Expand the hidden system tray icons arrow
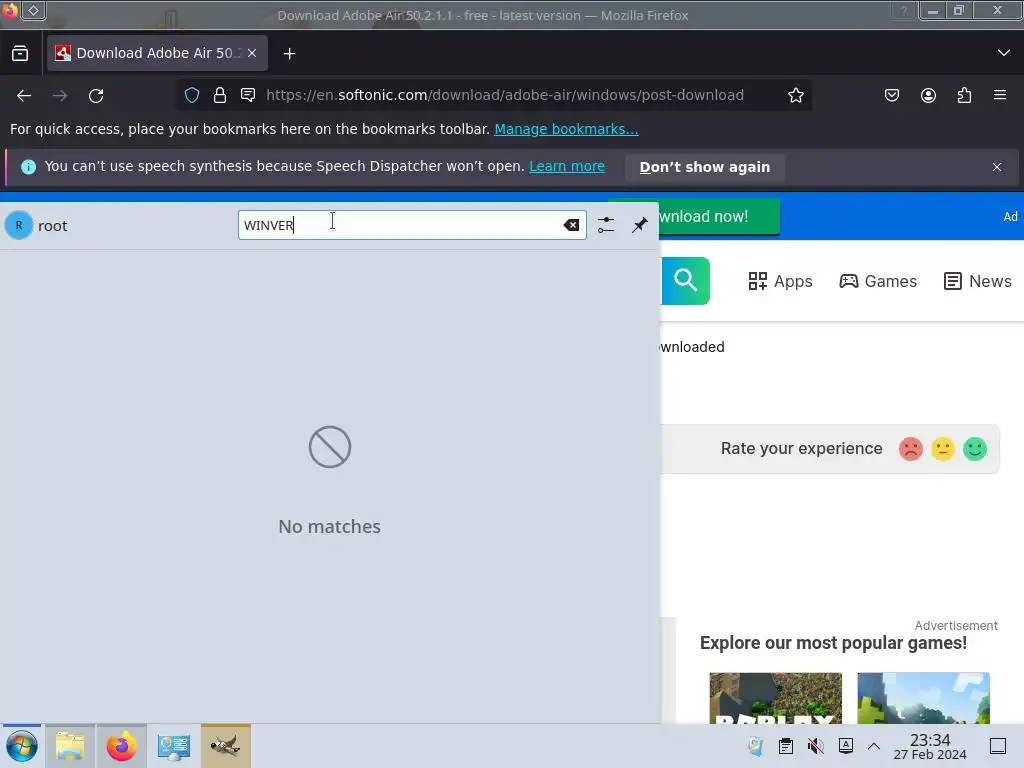 874,746
